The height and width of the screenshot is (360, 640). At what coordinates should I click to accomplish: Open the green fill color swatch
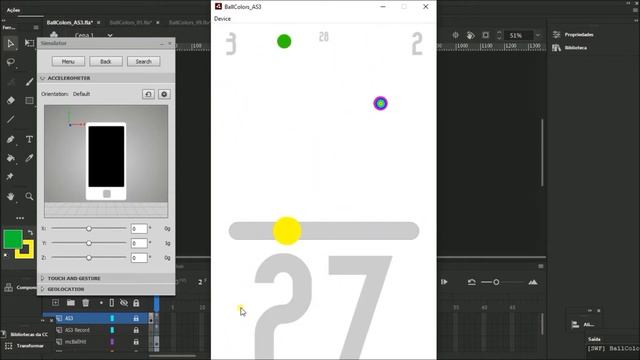(12, 239)
